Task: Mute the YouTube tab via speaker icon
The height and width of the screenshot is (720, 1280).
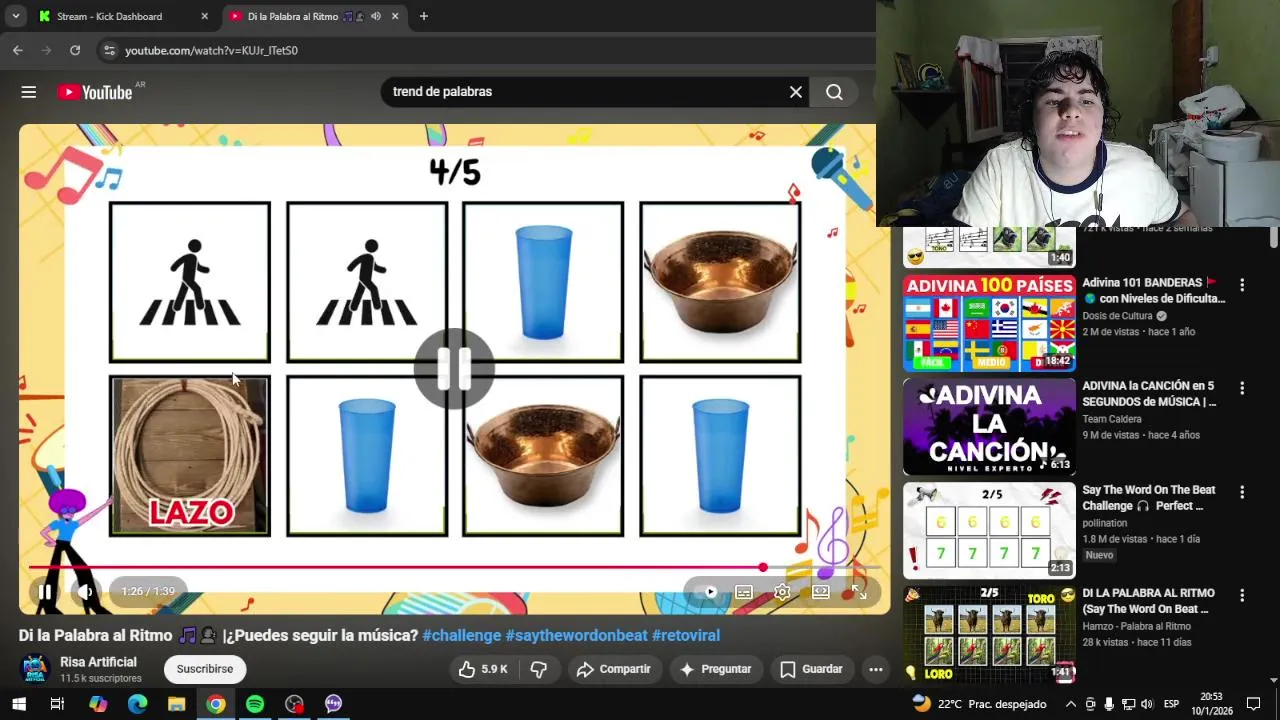Action: coord(376,16)
